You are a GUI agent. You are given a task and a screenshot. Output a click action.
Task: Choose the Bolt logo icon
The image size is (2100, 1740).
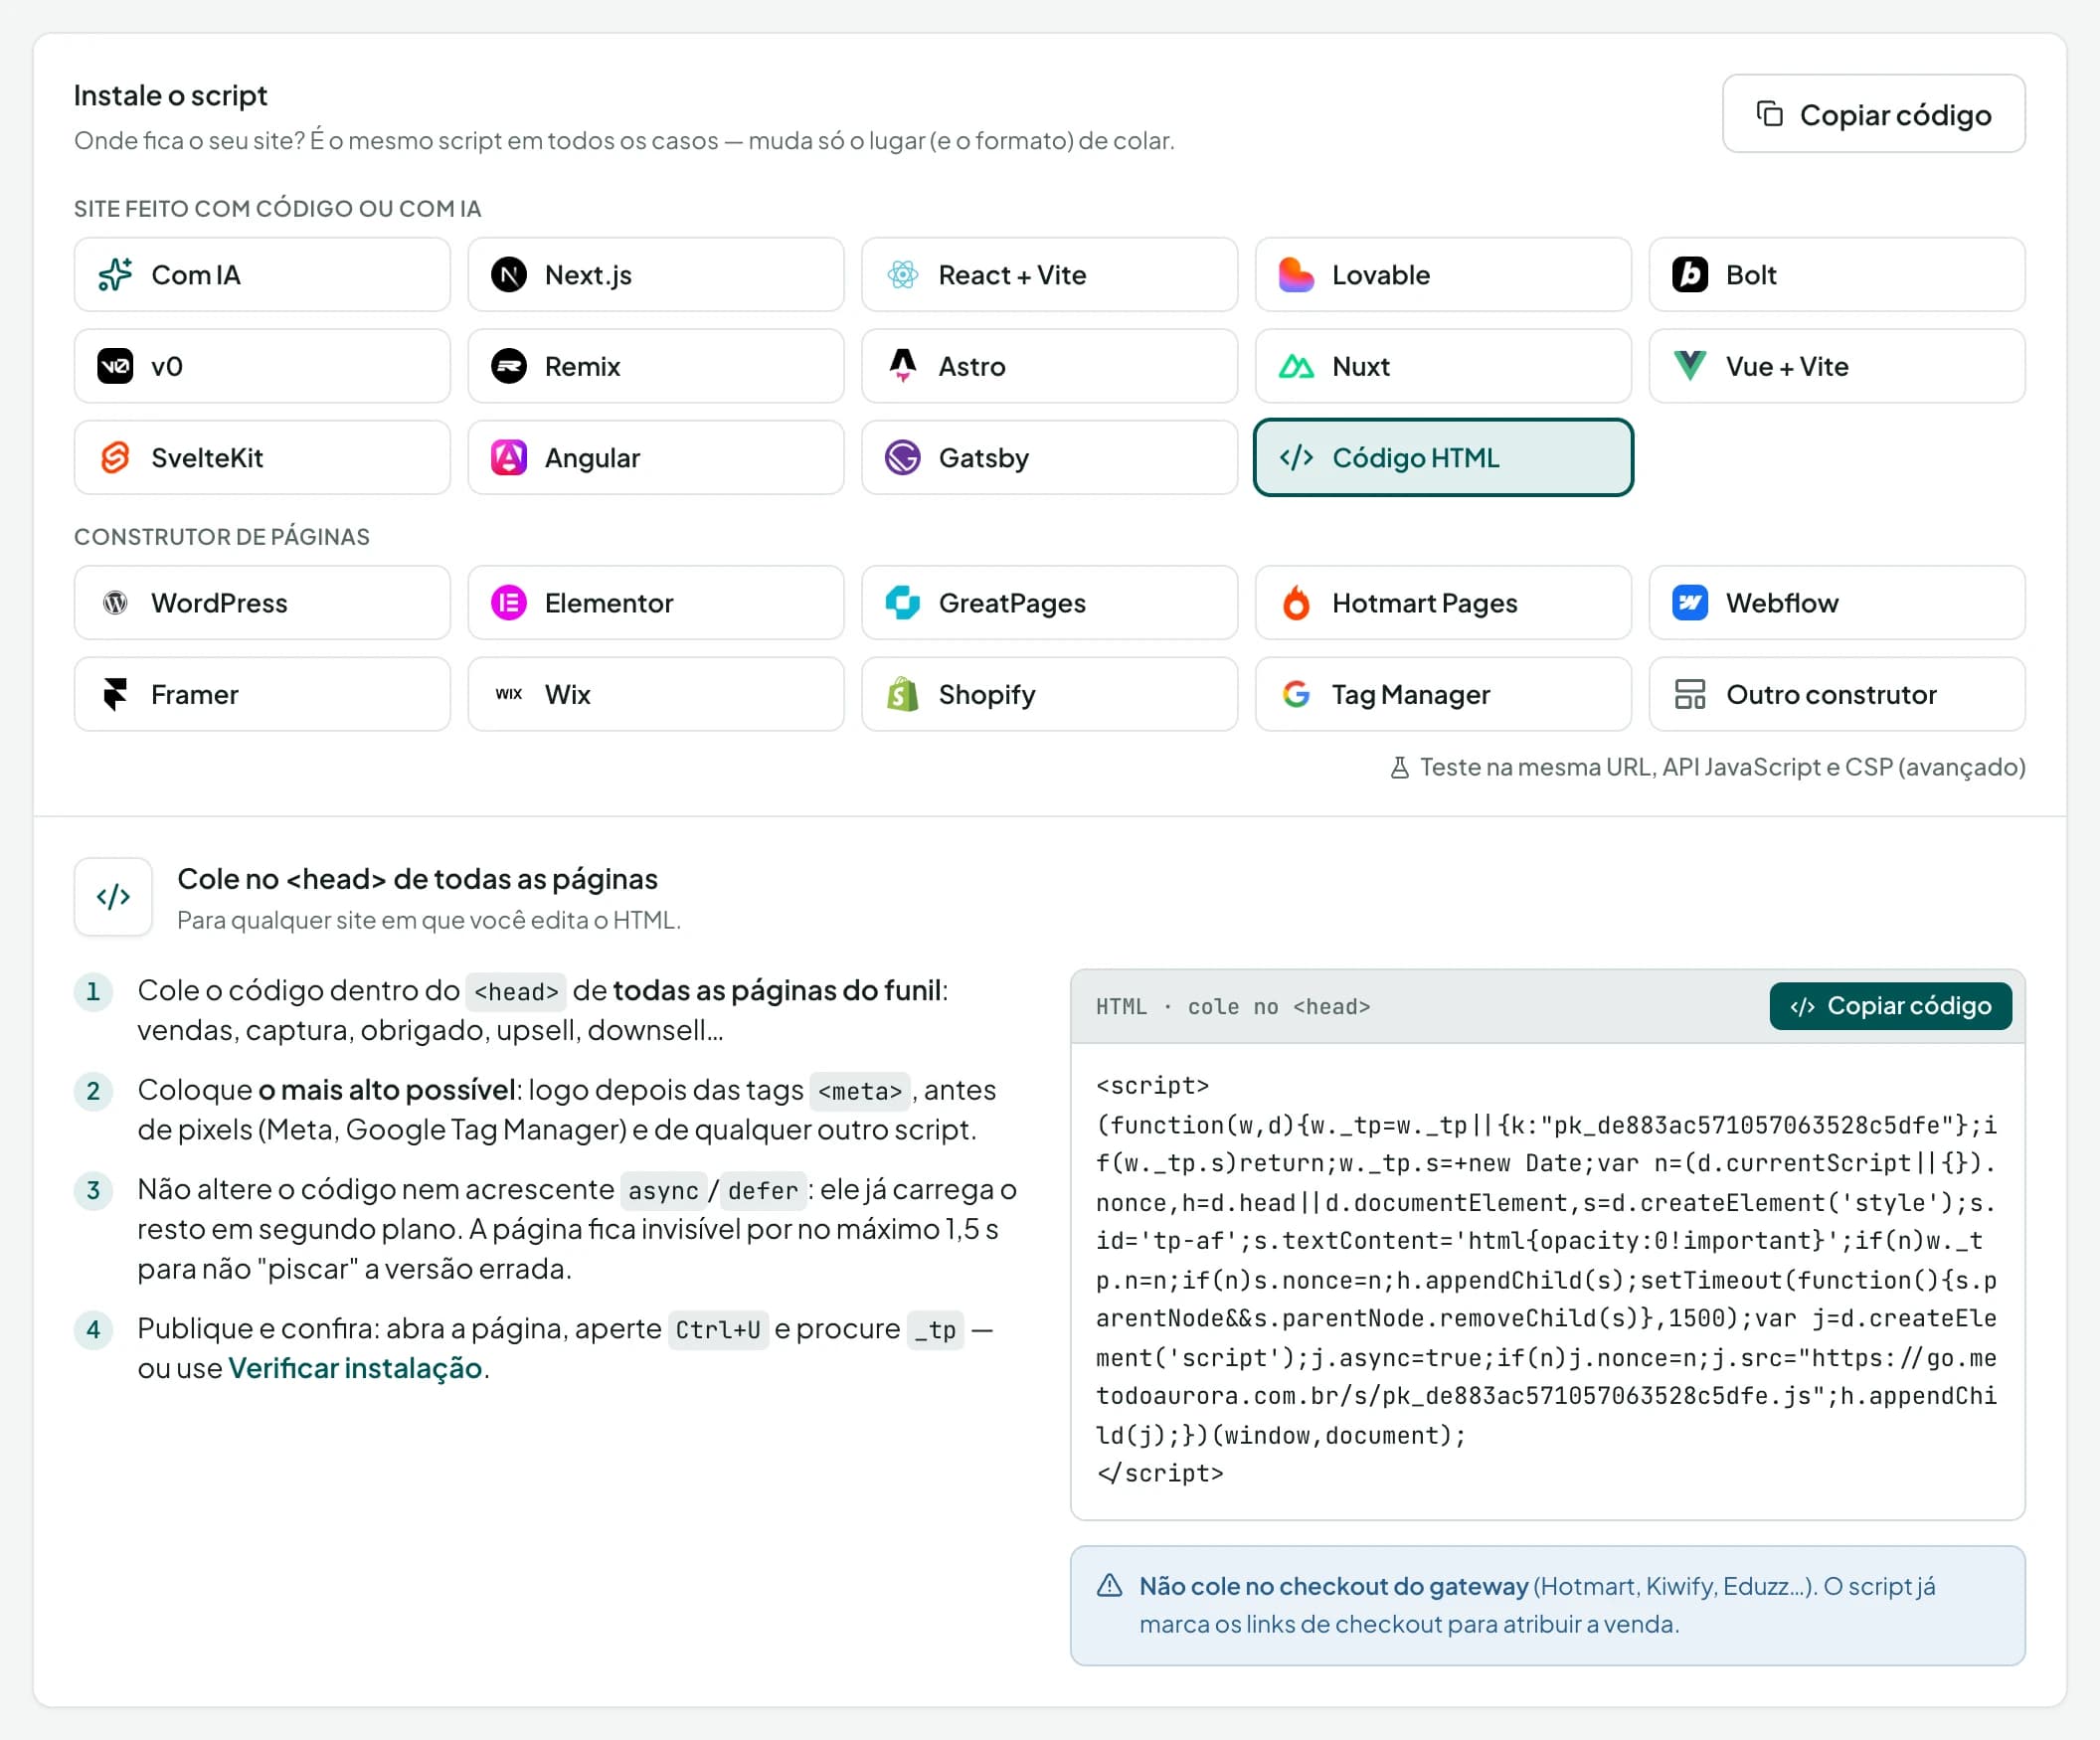(1690, 274)
